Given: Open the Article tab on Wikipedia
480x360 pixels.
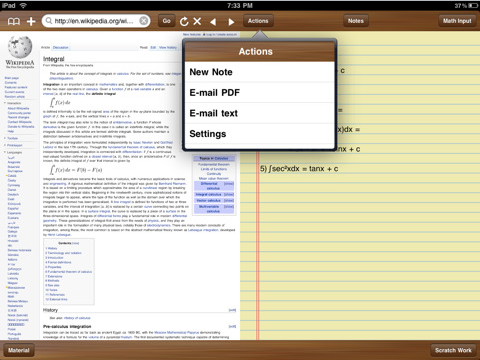Looking at the screenshot, I should 45,48.
